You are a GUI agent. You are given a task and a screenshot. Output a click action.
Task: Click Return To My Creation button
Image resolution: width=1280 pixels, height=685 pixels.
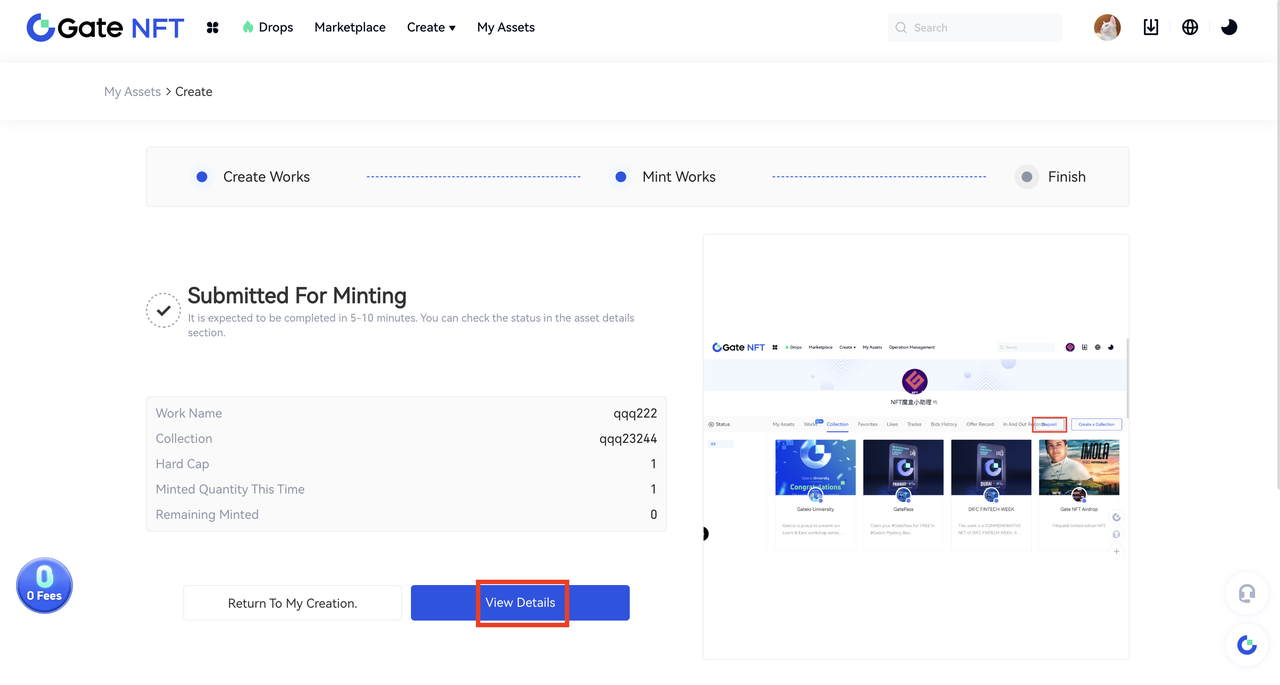292,603
